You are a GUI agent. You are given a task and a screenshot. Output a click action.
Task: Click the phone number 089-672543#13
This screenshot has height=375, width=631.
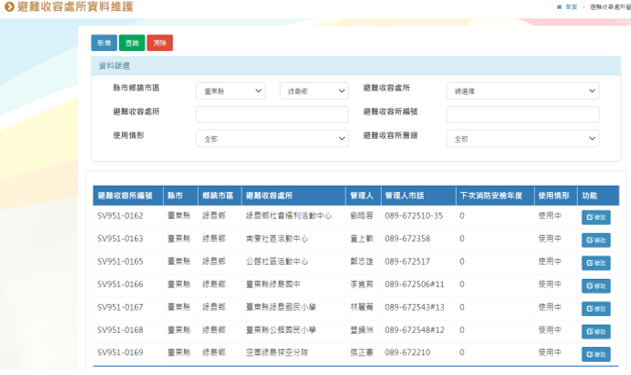click(x=414, y=307)
